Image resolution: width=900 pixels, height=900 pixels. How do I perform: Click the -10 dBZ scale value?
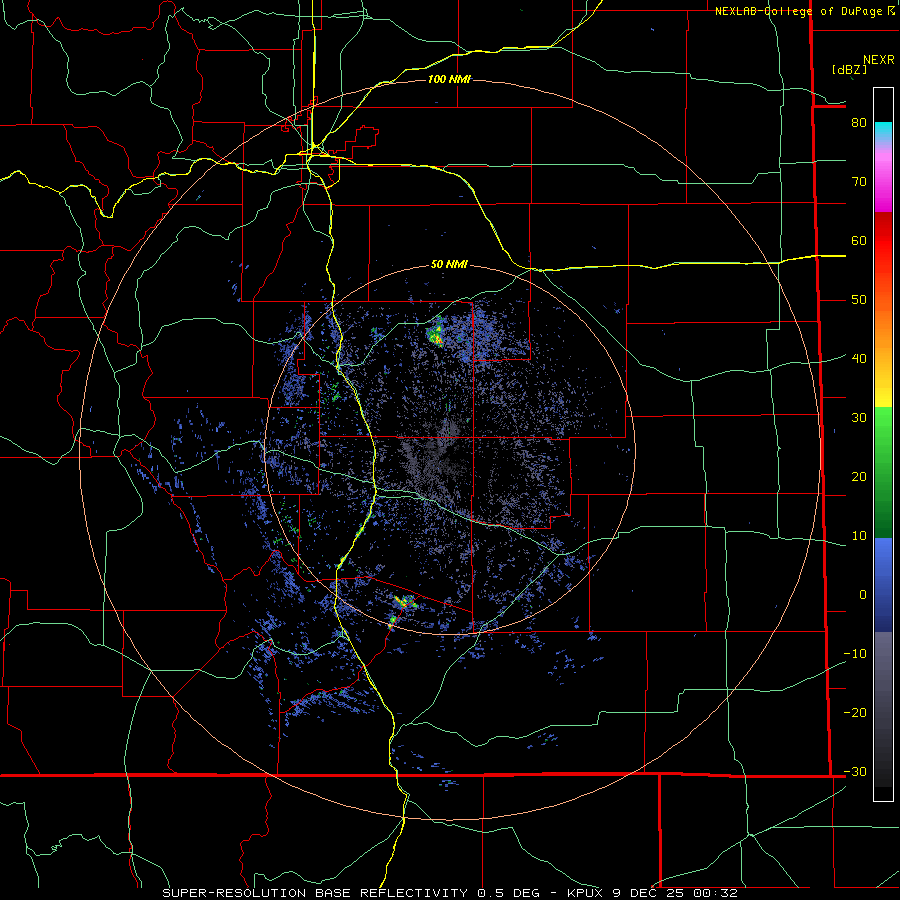click(855, 654)
